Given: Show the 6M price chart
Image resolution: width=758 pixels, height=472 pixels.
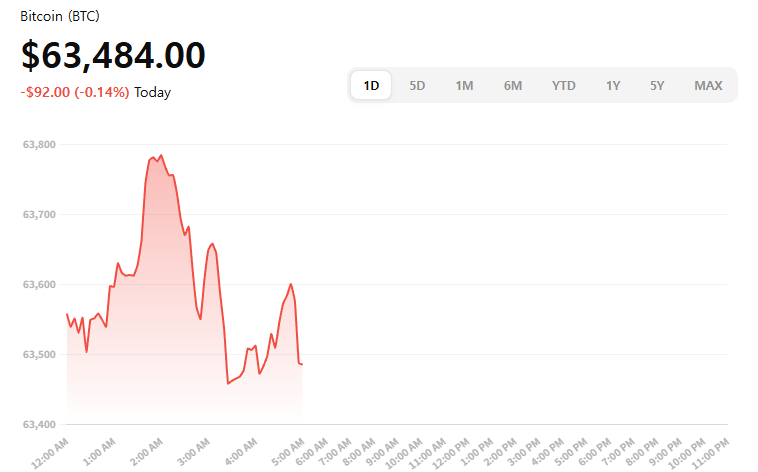Looking at the screenshot, I should tap(512, 86).
